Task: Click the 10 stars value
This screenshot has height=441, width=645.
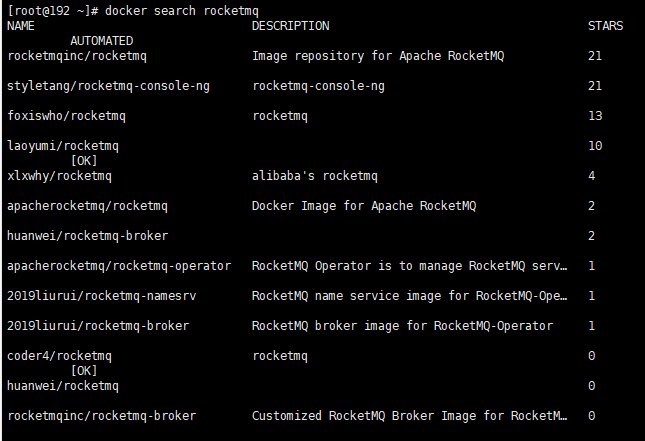Action: (x=595, y=146)
